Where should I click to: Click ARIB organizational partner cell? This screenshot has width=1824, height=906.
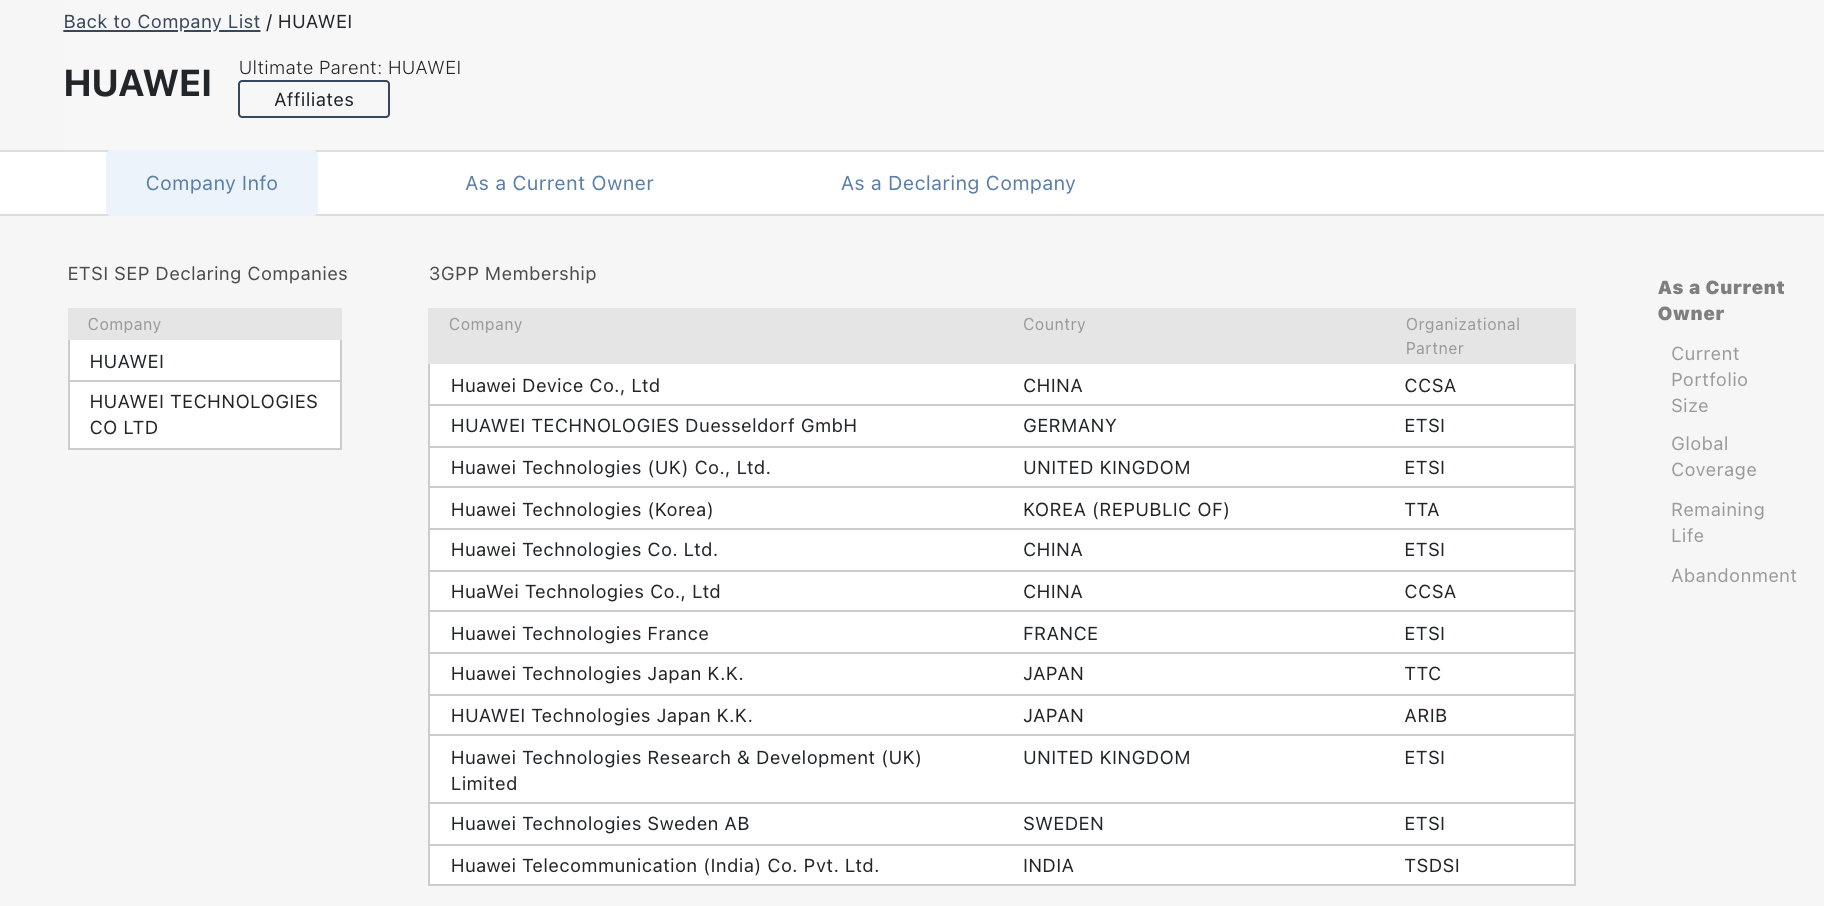tap(1425, 716)
